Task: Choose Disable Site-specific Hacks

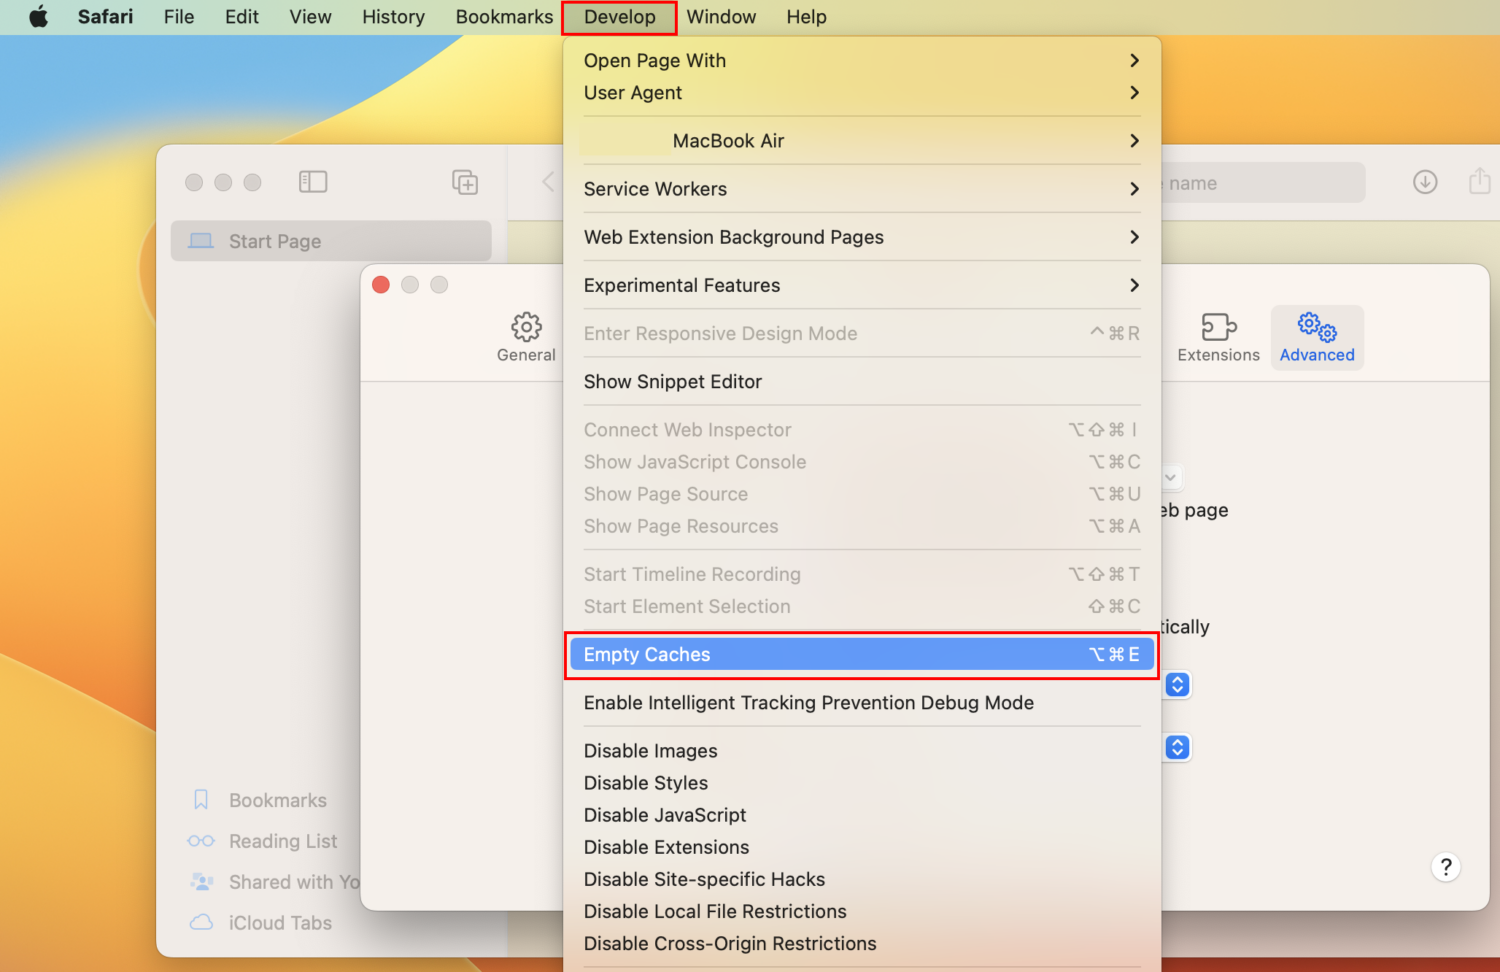Action: (x=861, y=879)
